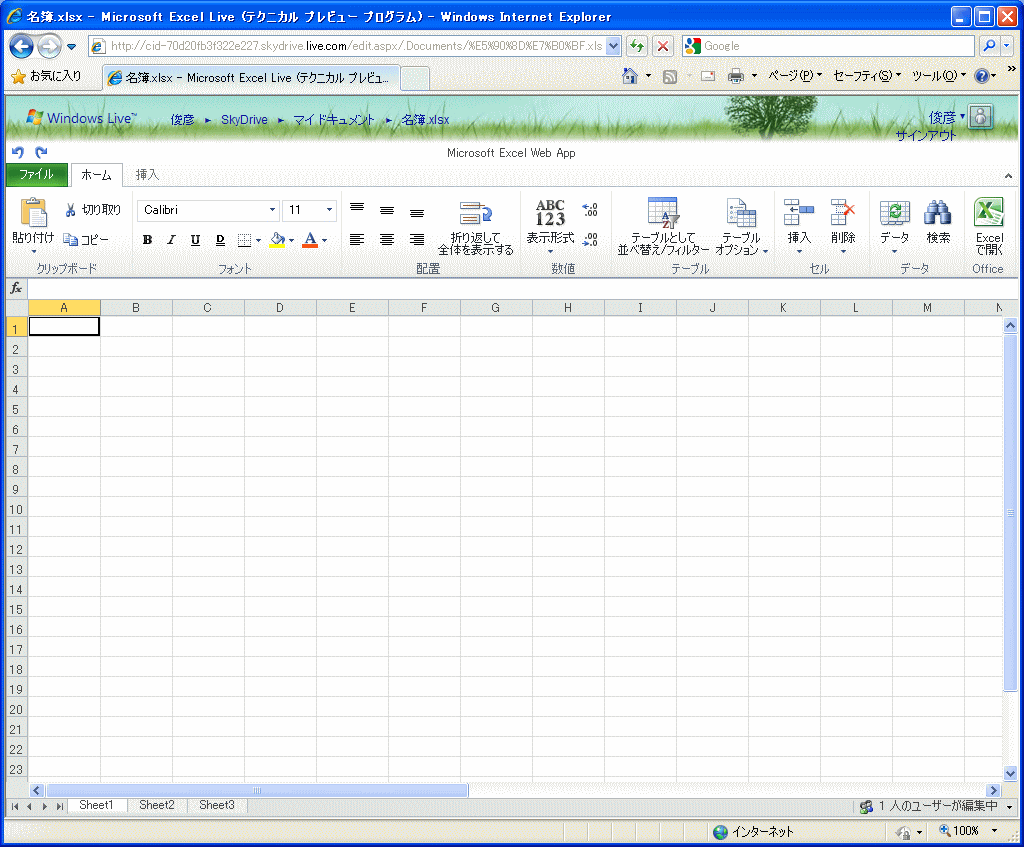Go to last sheet navigation arrow
This screenshot has height=847, width=1024.
59,807
